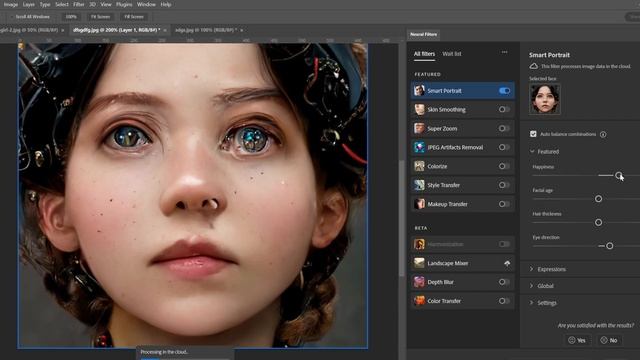640x360 pixels.
Task: Enable the Depth Blur toggle
Action: [x=504, y=282]
